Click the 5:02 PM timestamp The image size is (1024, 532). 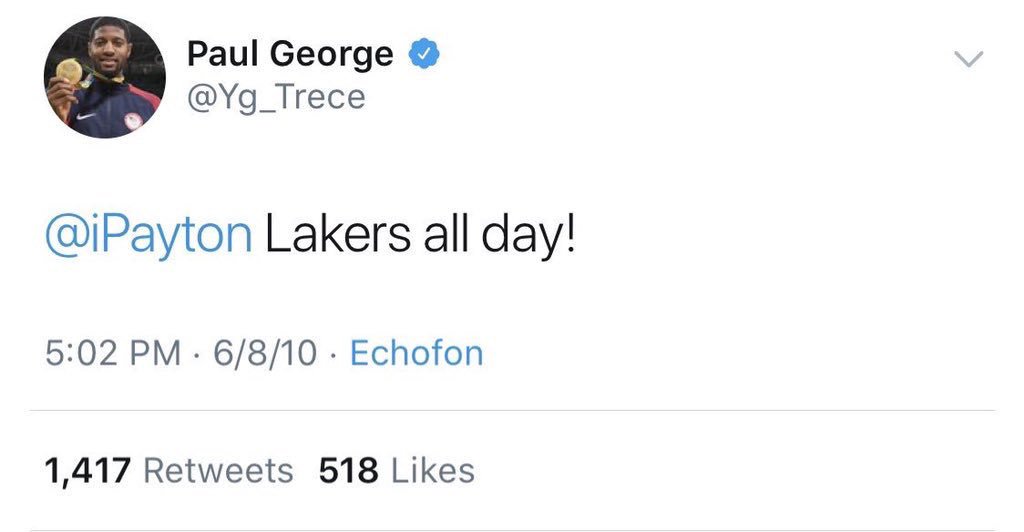(114, 353)
